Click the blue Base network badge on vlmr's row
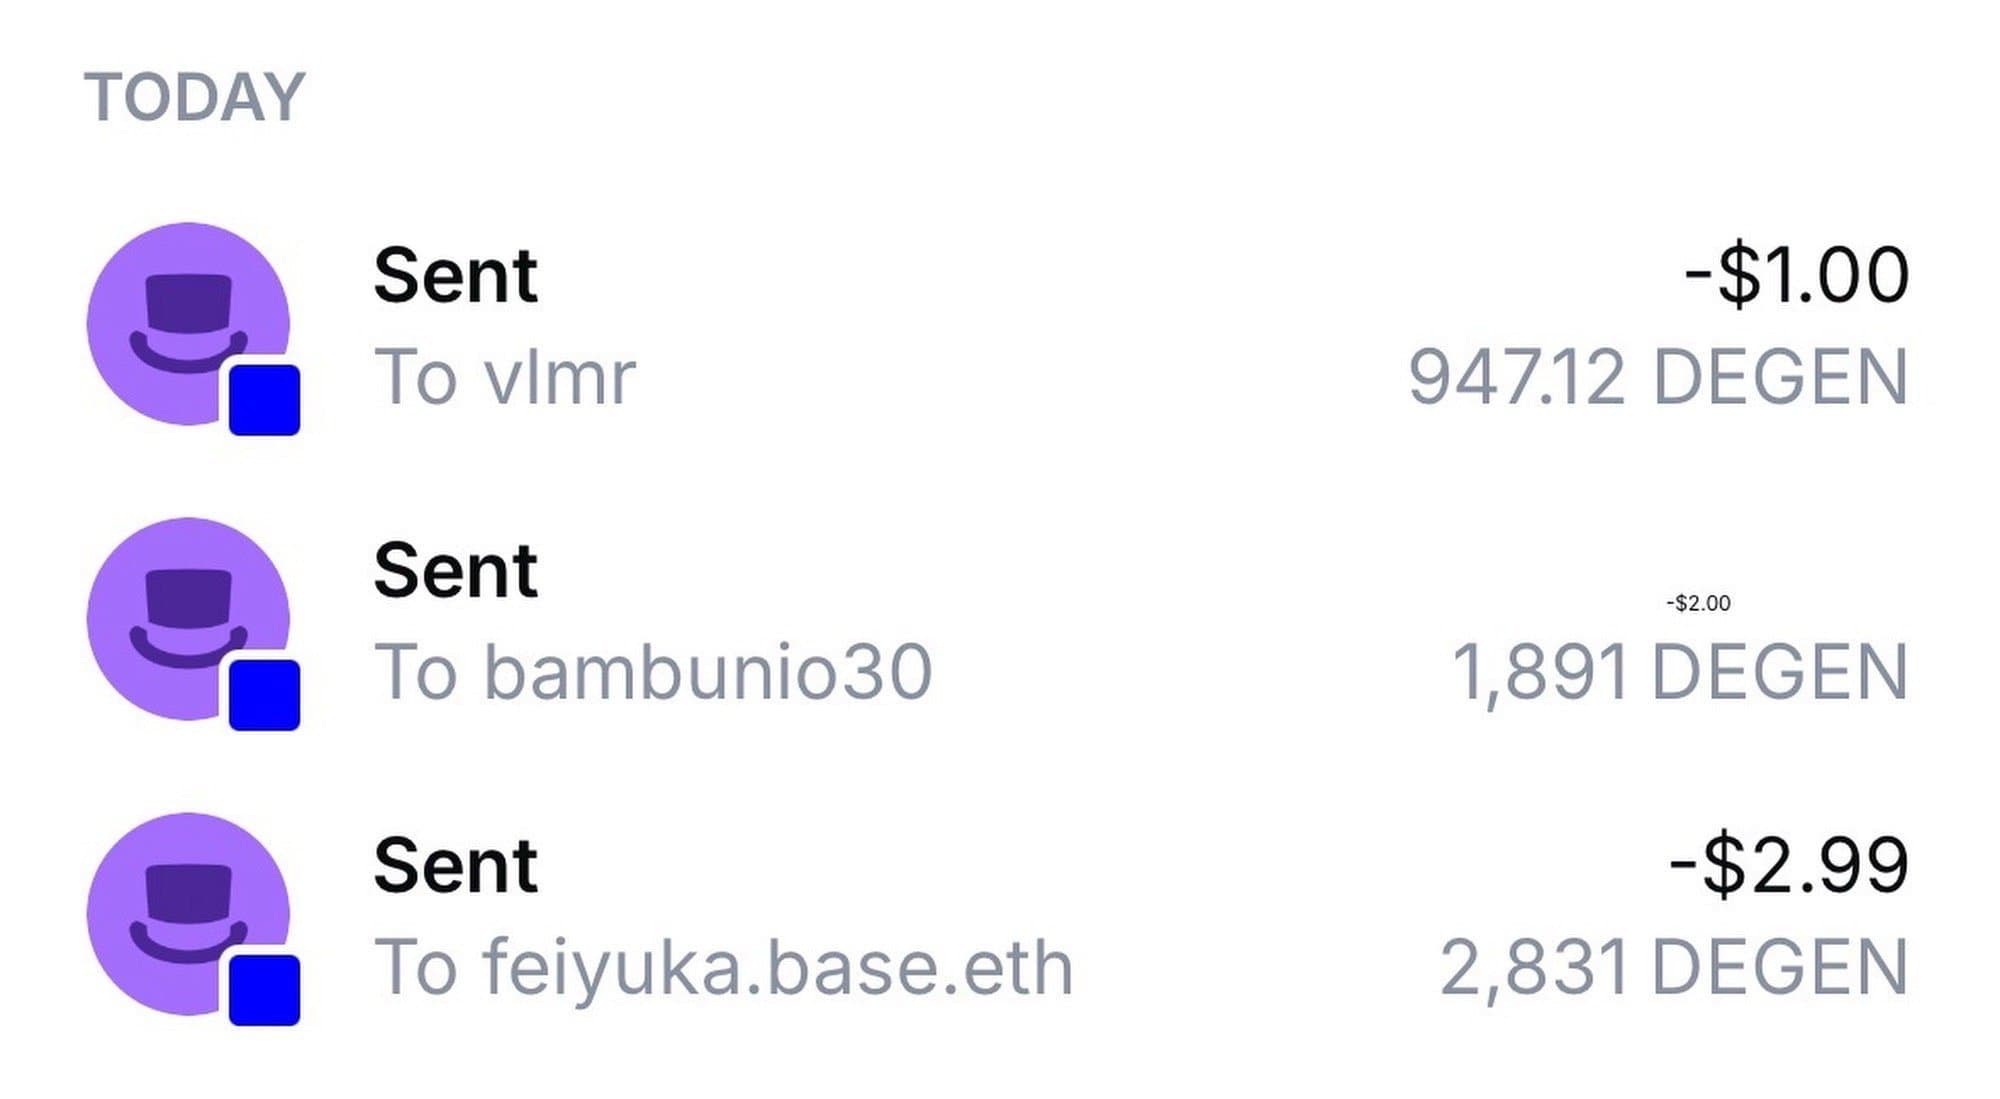Image resolution: width=2000 pixels, height=1099 pixels. click(x=263, y=400)
